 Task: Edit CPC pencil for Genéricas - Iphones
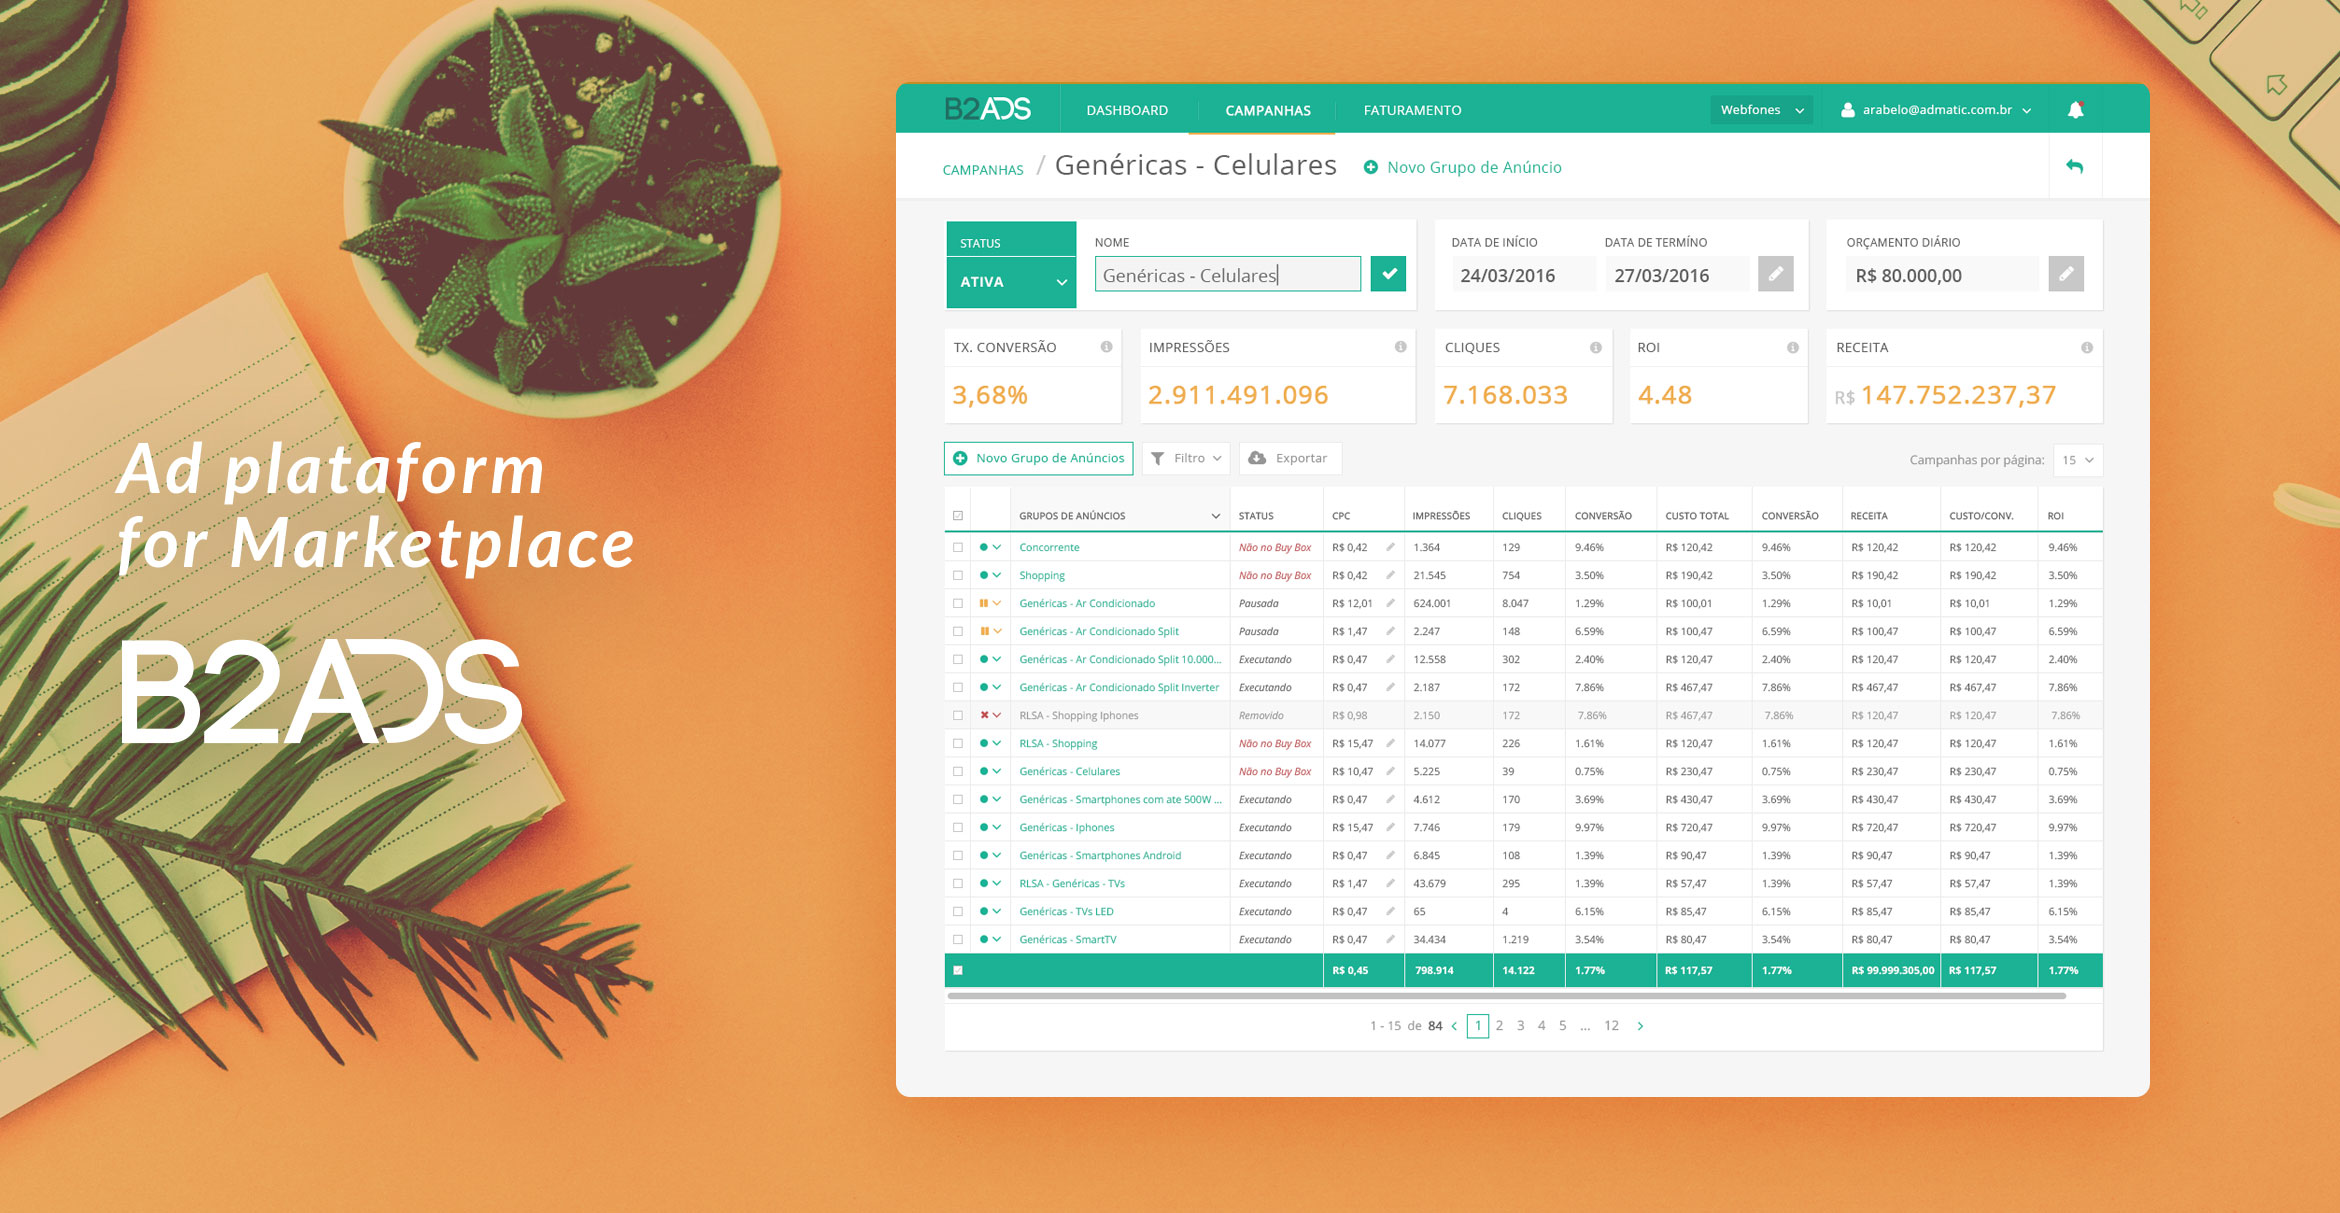coord(1390,827)
